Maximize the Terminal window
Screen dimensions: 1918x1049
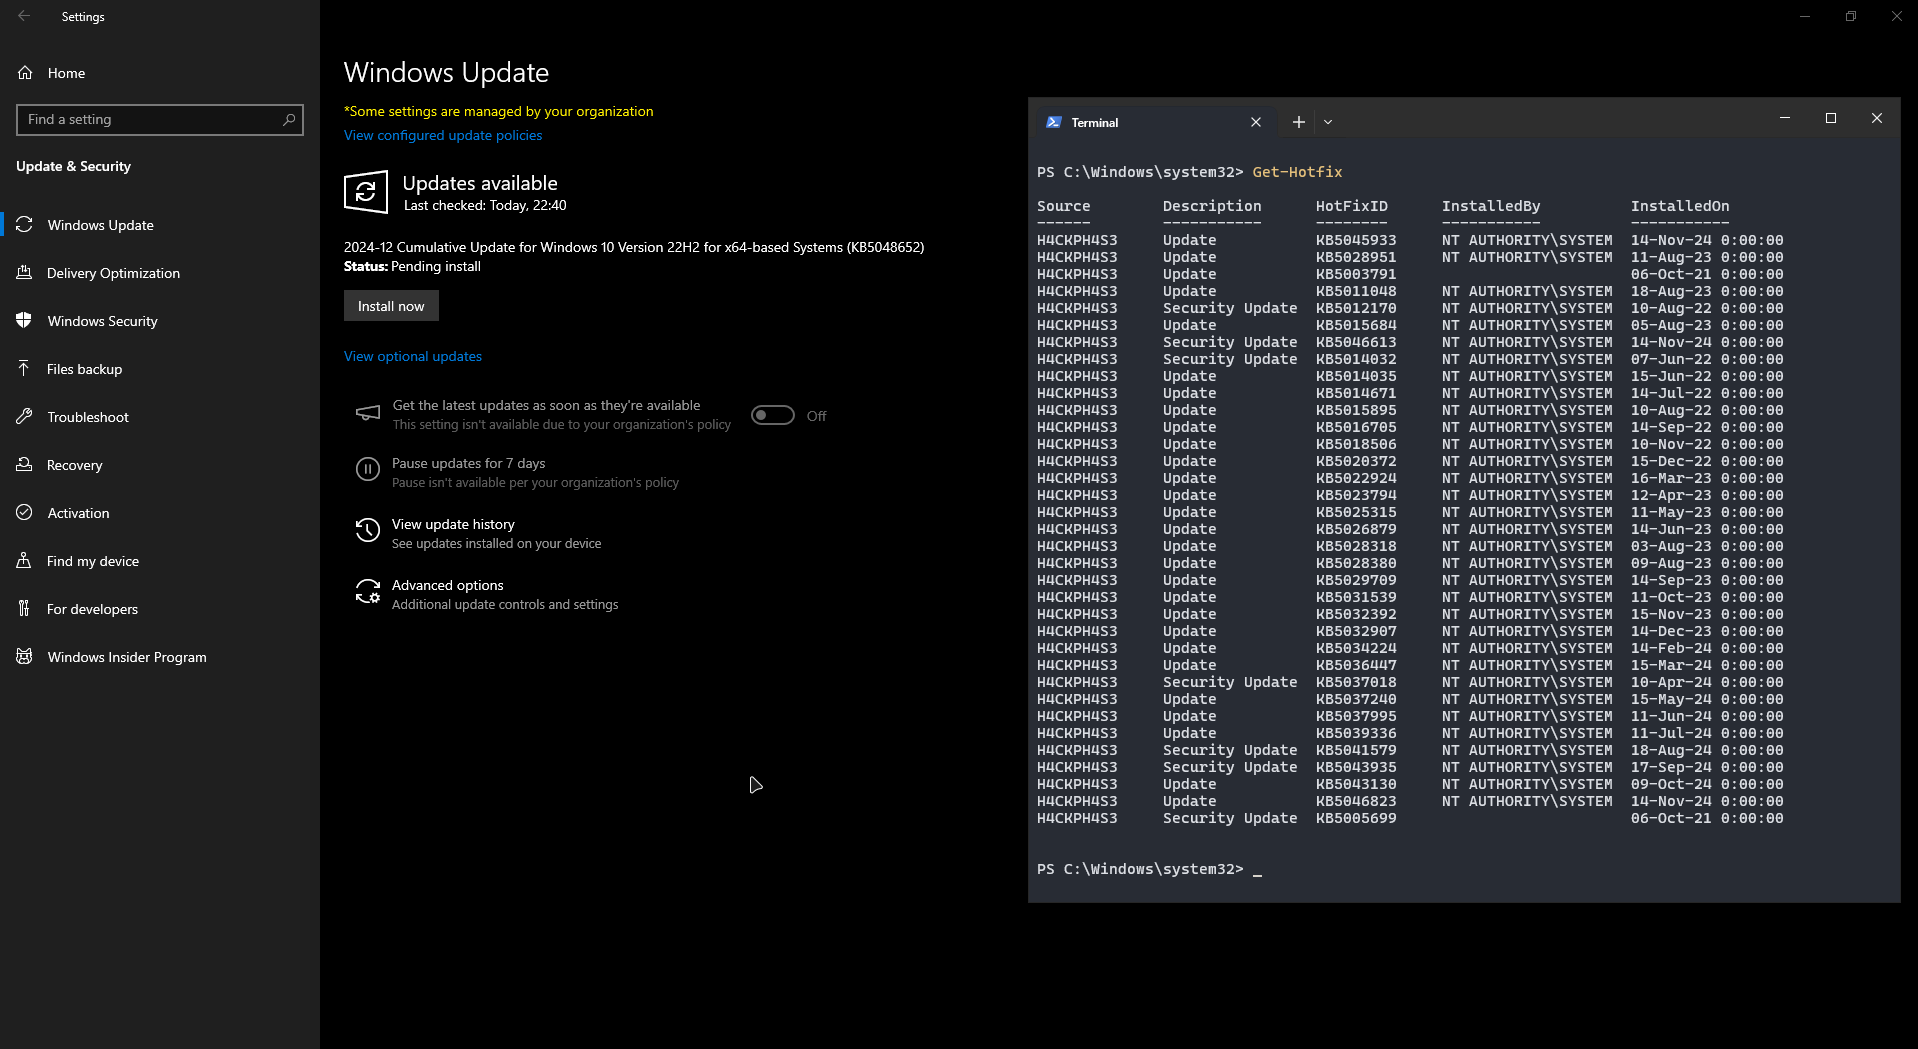pyautogui.click(x=1831, y=118)
